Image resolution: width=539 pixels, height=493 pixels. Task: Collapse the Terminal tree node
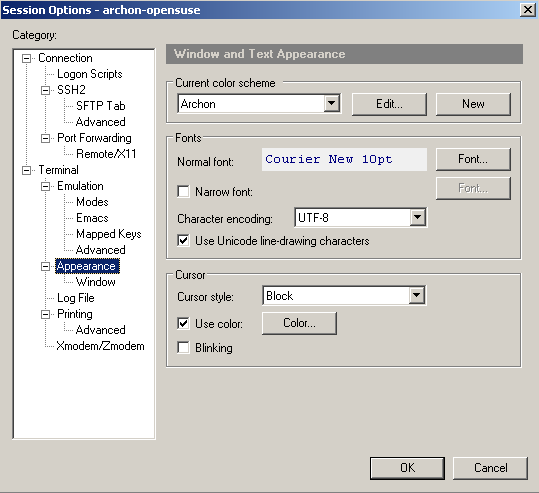coord(26,170)
